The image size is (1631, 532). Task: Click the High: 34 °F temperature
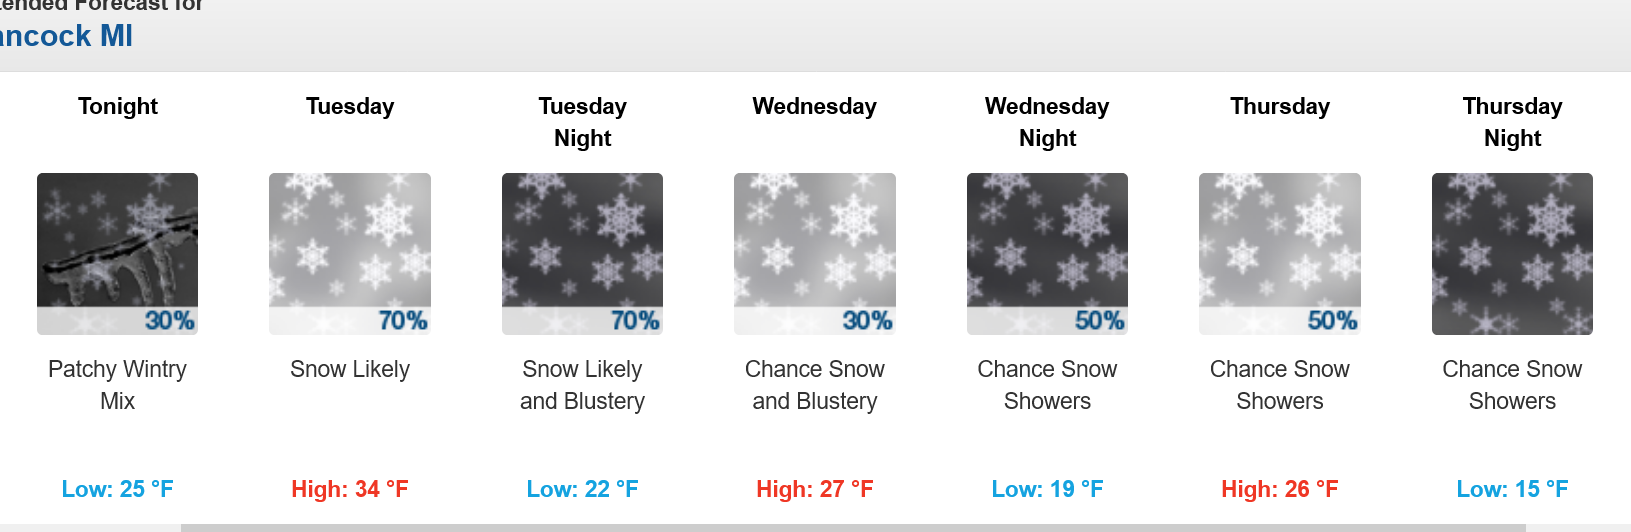(x=350, y=489)
